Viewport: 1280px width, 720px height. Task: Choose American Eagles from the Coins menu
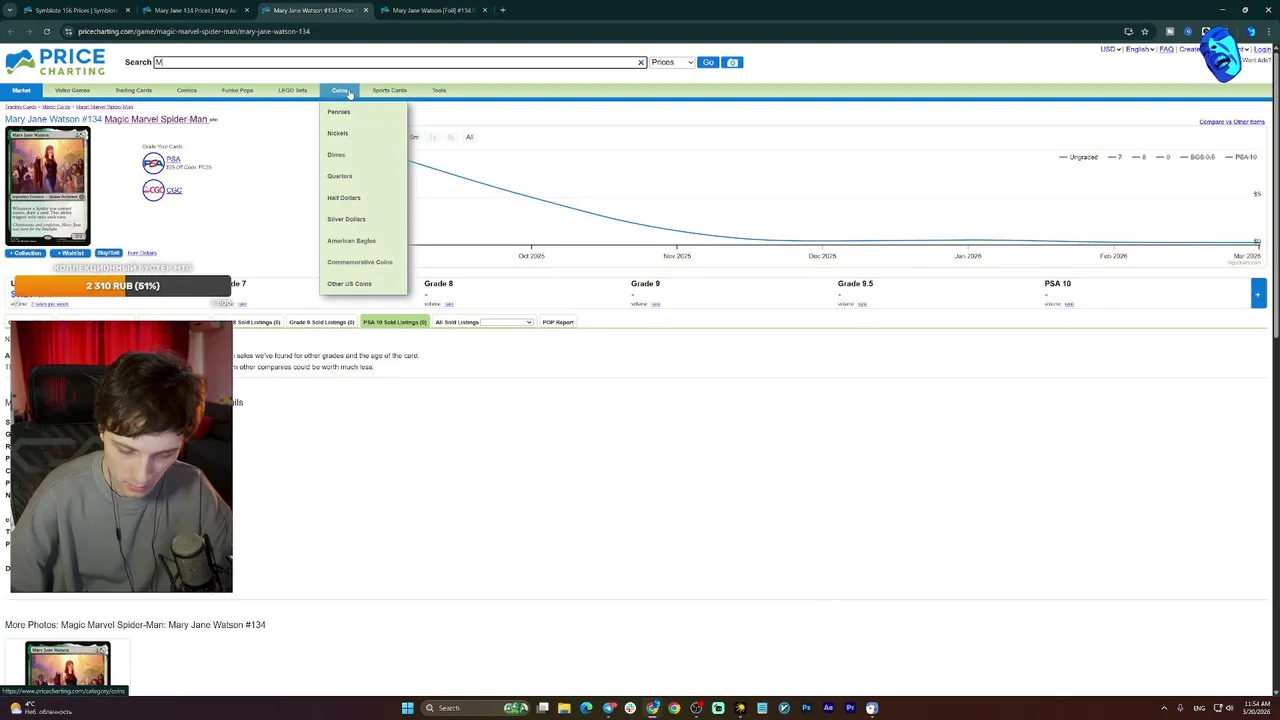pyautogui.click(x=352, y=241)
